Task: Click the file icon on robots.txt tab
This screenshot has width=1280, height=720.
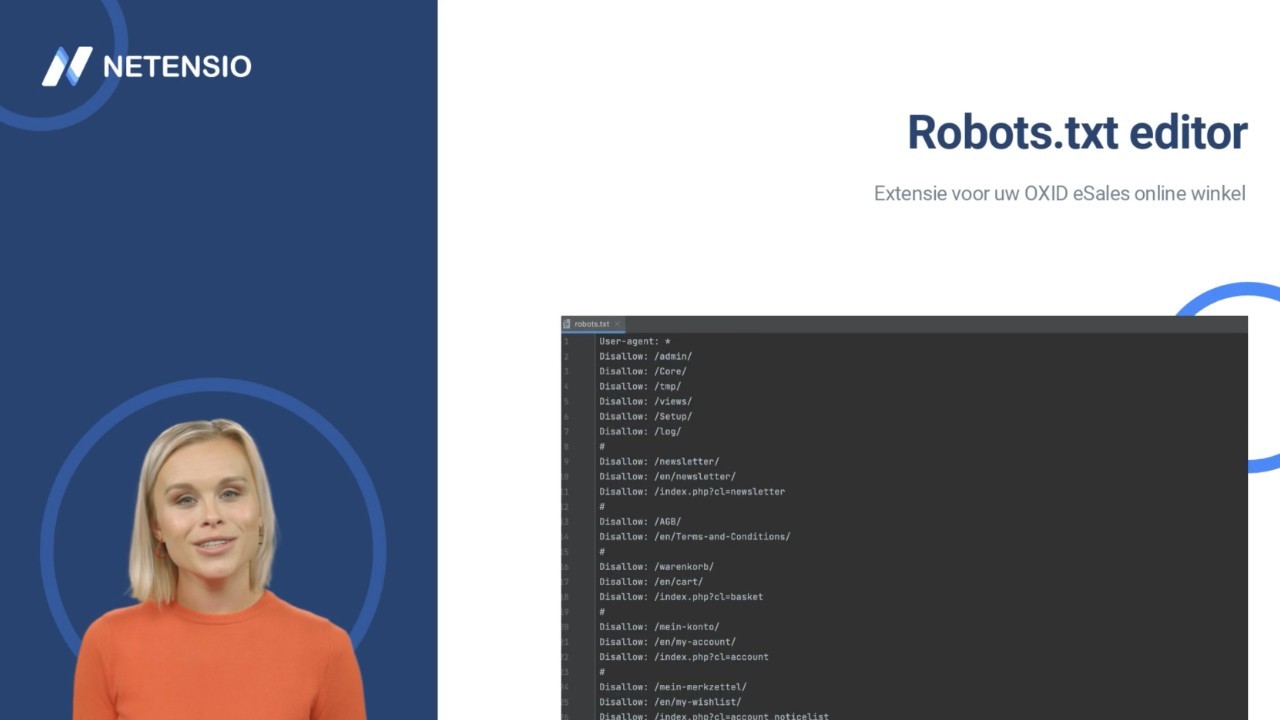Action: 567,324
